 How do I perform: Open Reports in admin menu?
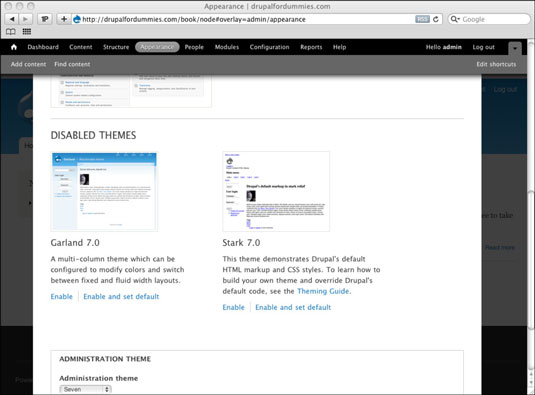pos(311,47)
